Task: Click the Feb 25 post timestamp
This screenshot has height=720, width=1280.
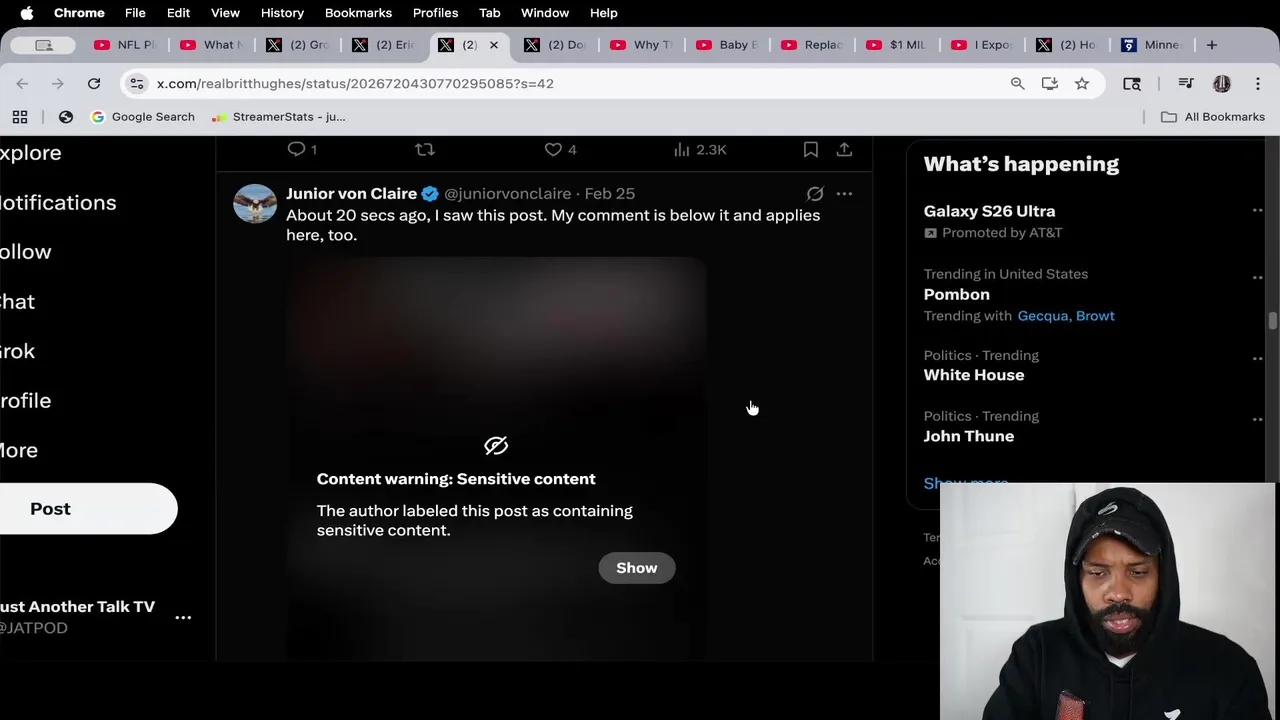Action: click(610, 194)
